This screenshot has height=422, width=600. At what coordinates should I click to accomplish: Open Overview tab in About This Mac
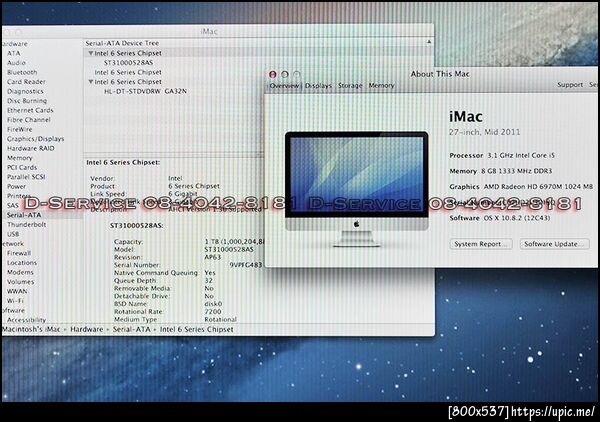284,86
